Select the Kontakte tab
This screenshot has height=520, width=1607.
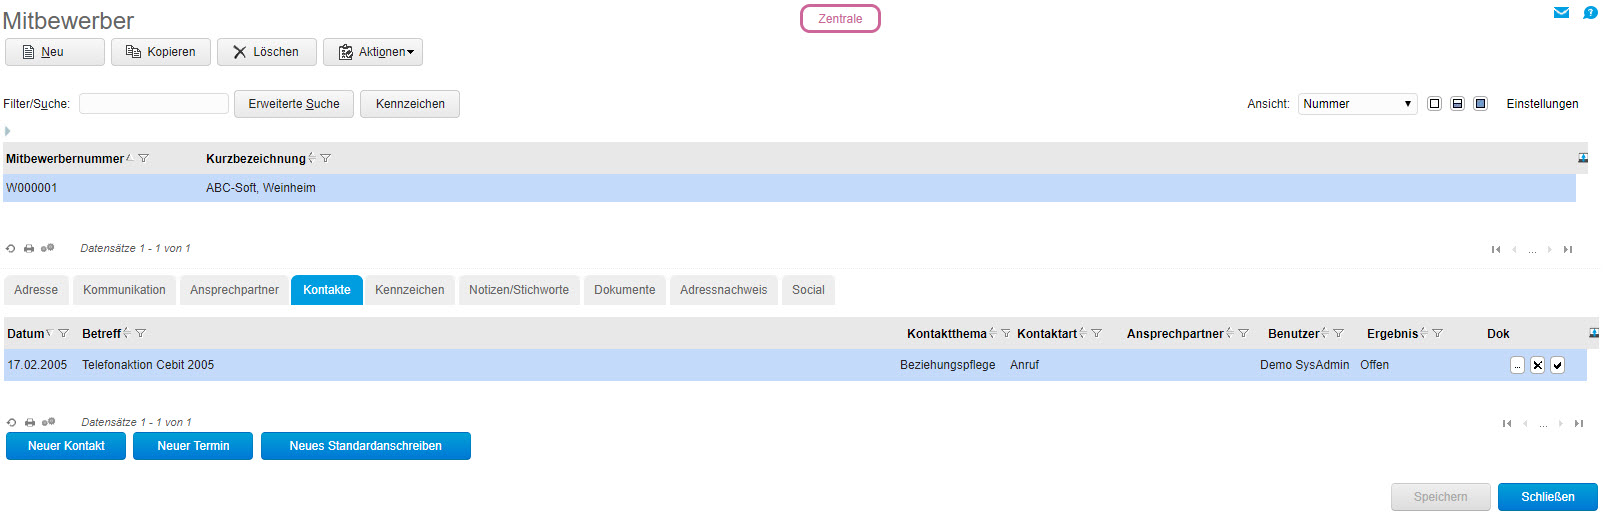[x=327, y=290]
